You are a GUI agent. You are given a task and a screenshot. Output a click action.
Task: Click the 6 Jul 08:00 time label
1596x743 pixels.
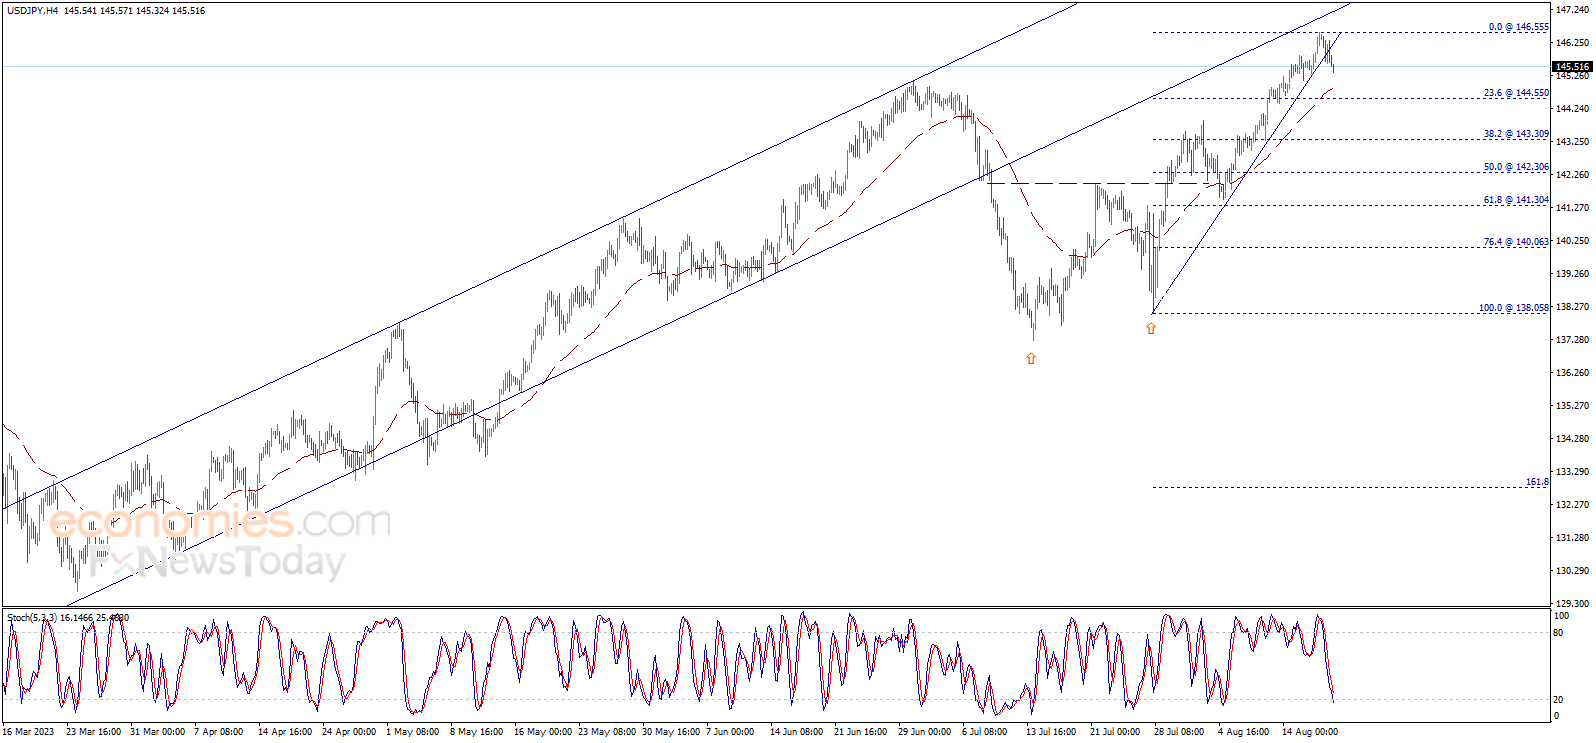(x=986, y=732)
